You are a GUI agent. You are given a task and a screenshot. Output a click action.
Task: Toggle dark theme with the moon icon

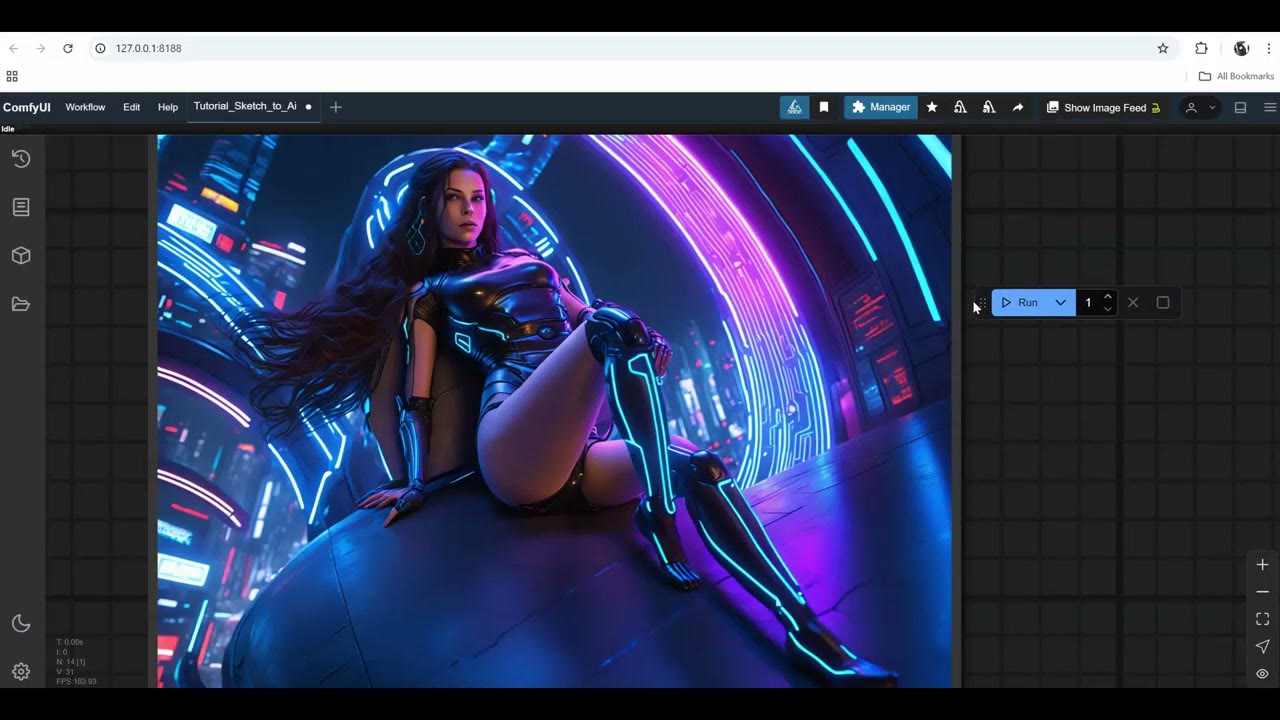coord(21,624)
